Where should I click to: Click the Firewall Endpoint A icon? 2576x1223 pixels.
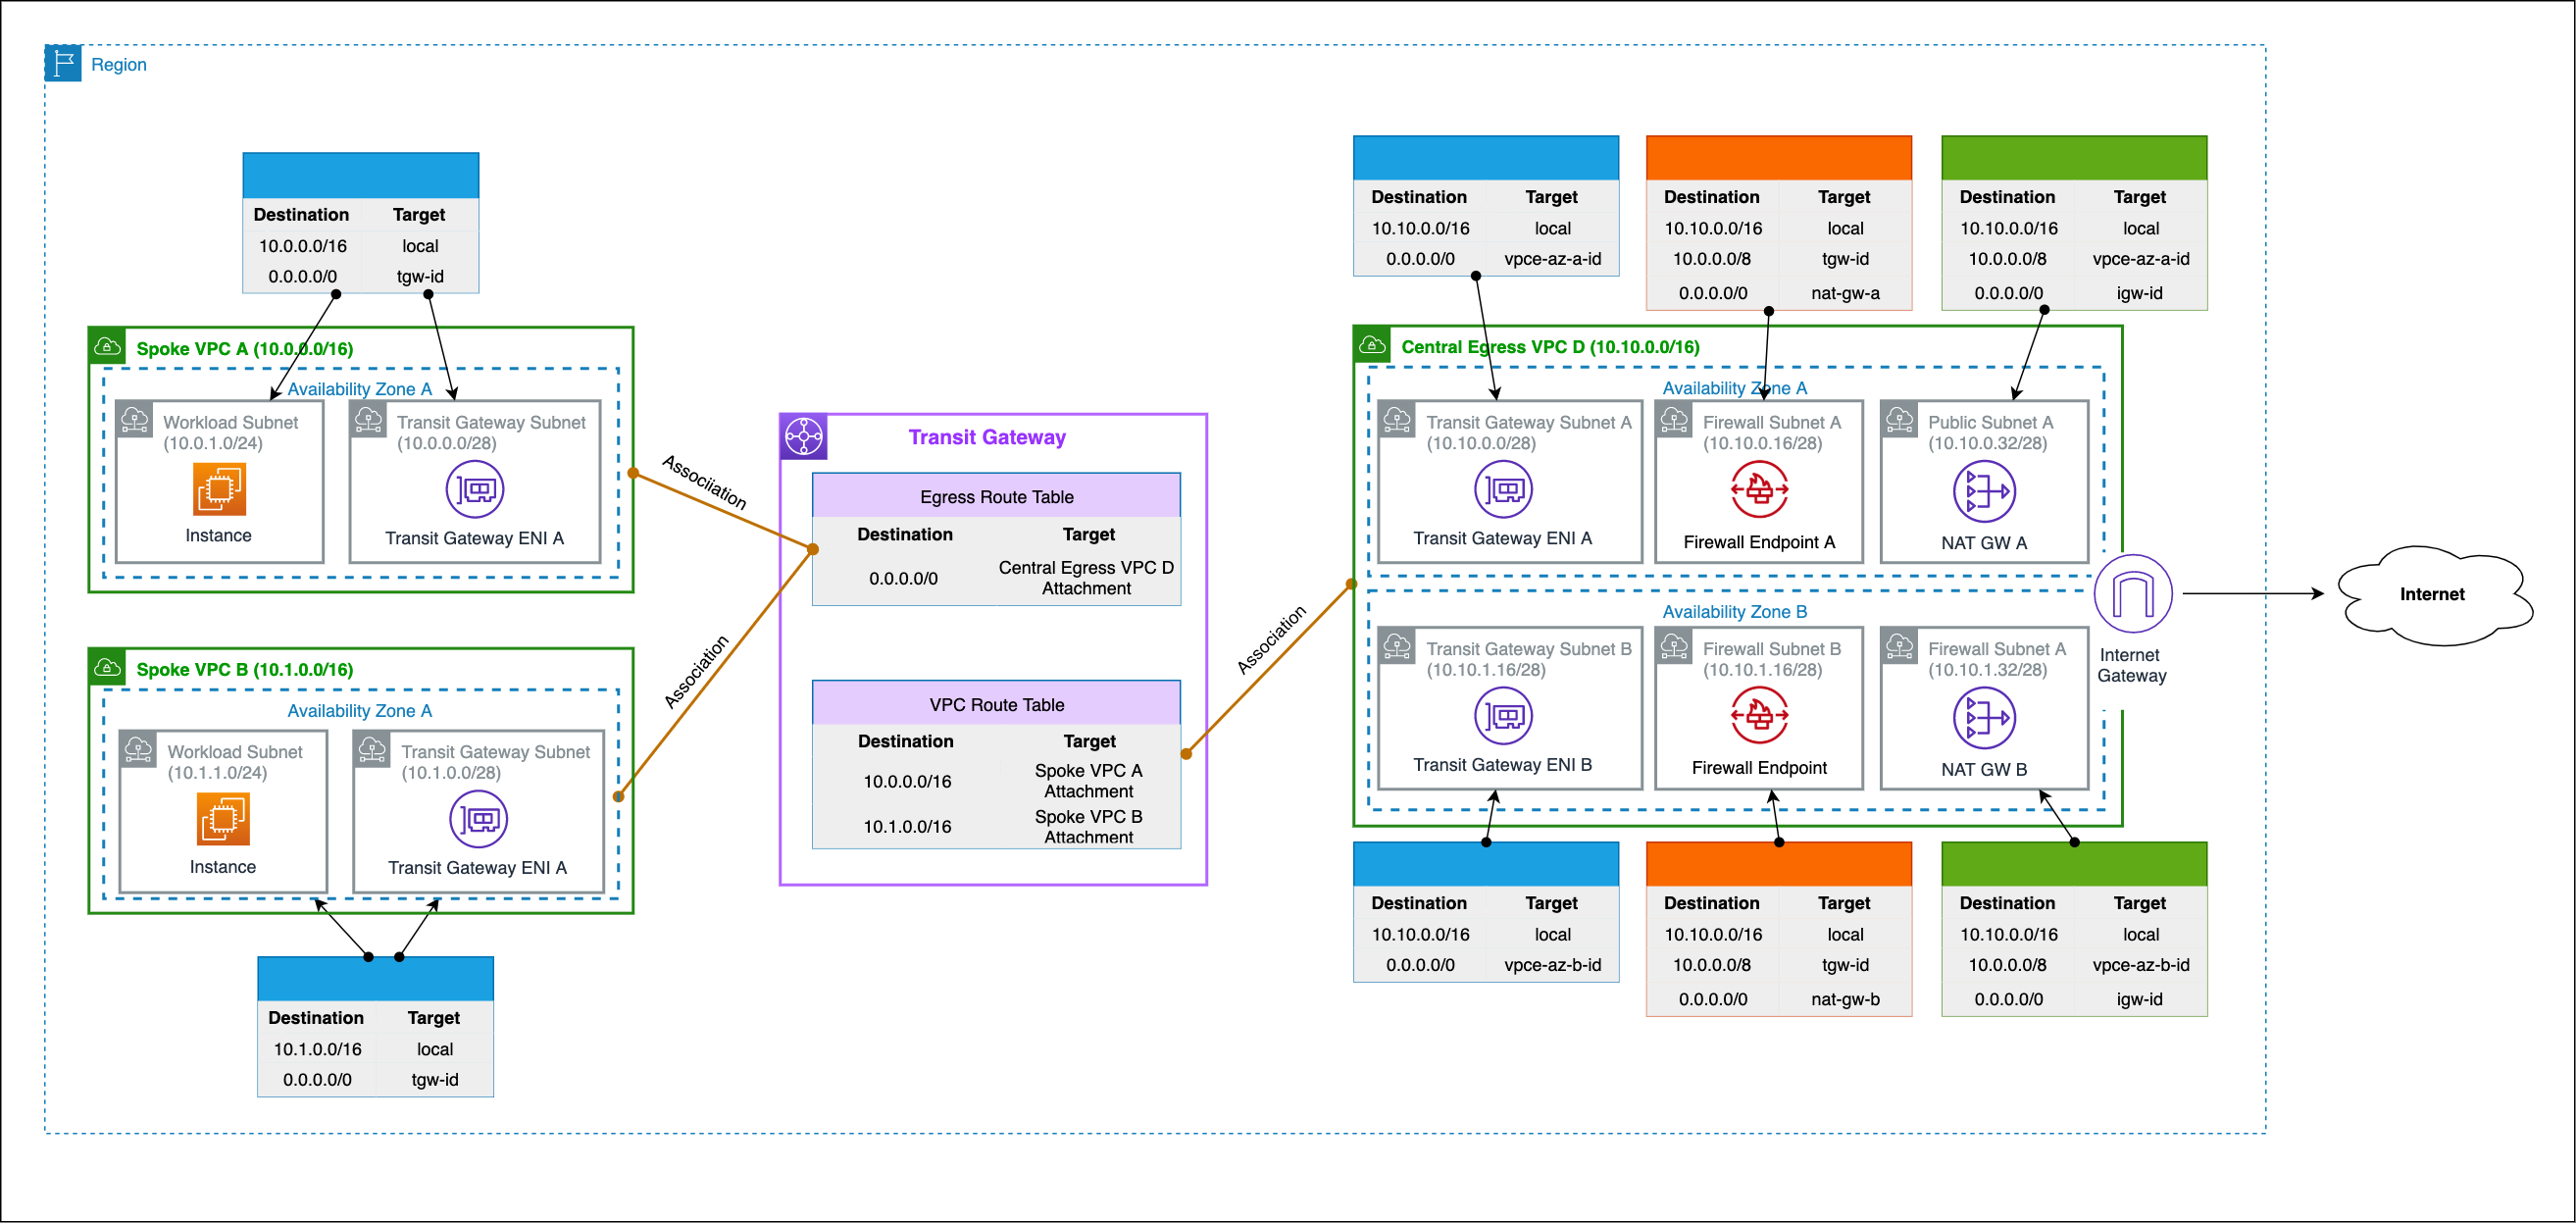[x=1760, y=491]
